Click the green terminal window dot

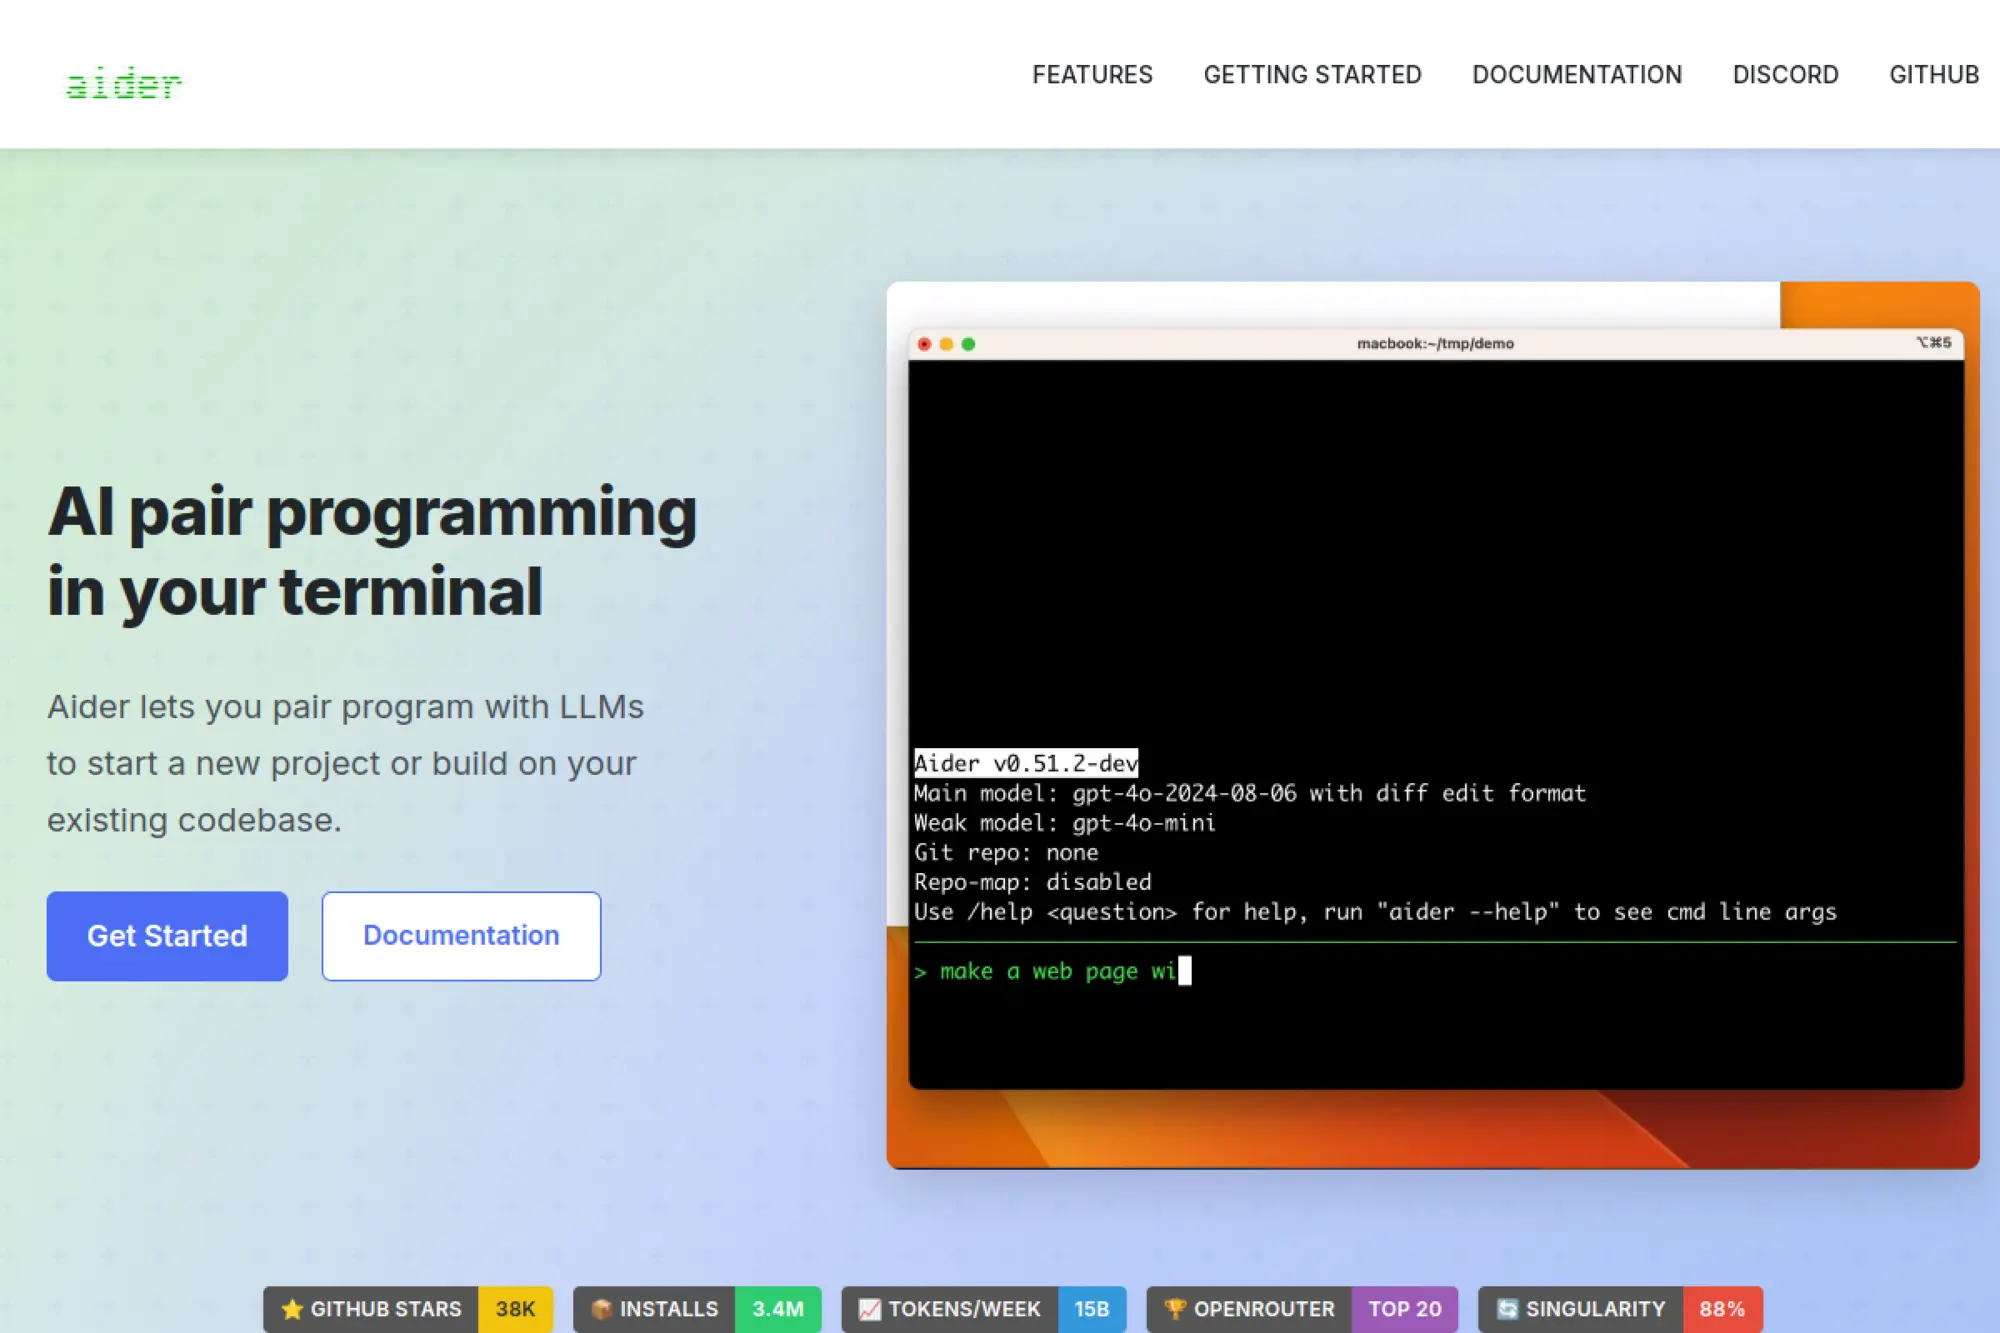[968, 344]
